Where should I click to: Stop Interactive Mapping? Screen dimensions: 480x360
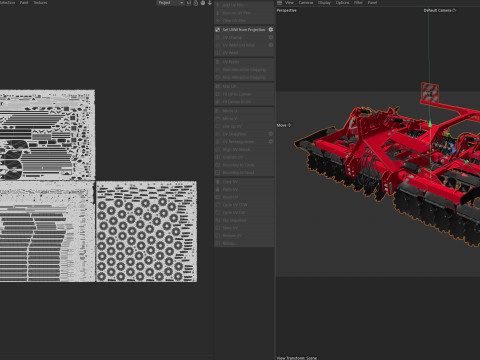click(x=244, y=77)
